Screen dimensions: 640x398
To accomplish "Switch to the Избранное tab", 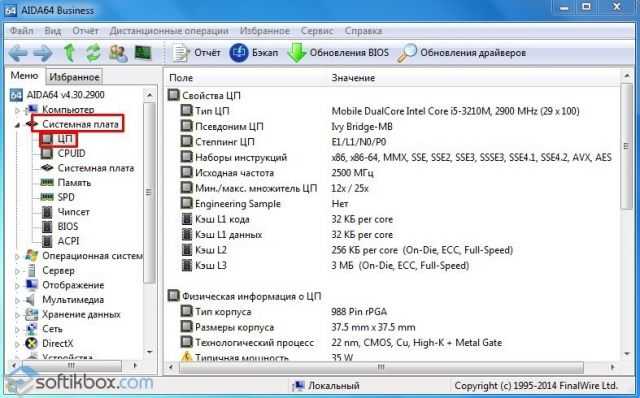I will tap(74, 77).
